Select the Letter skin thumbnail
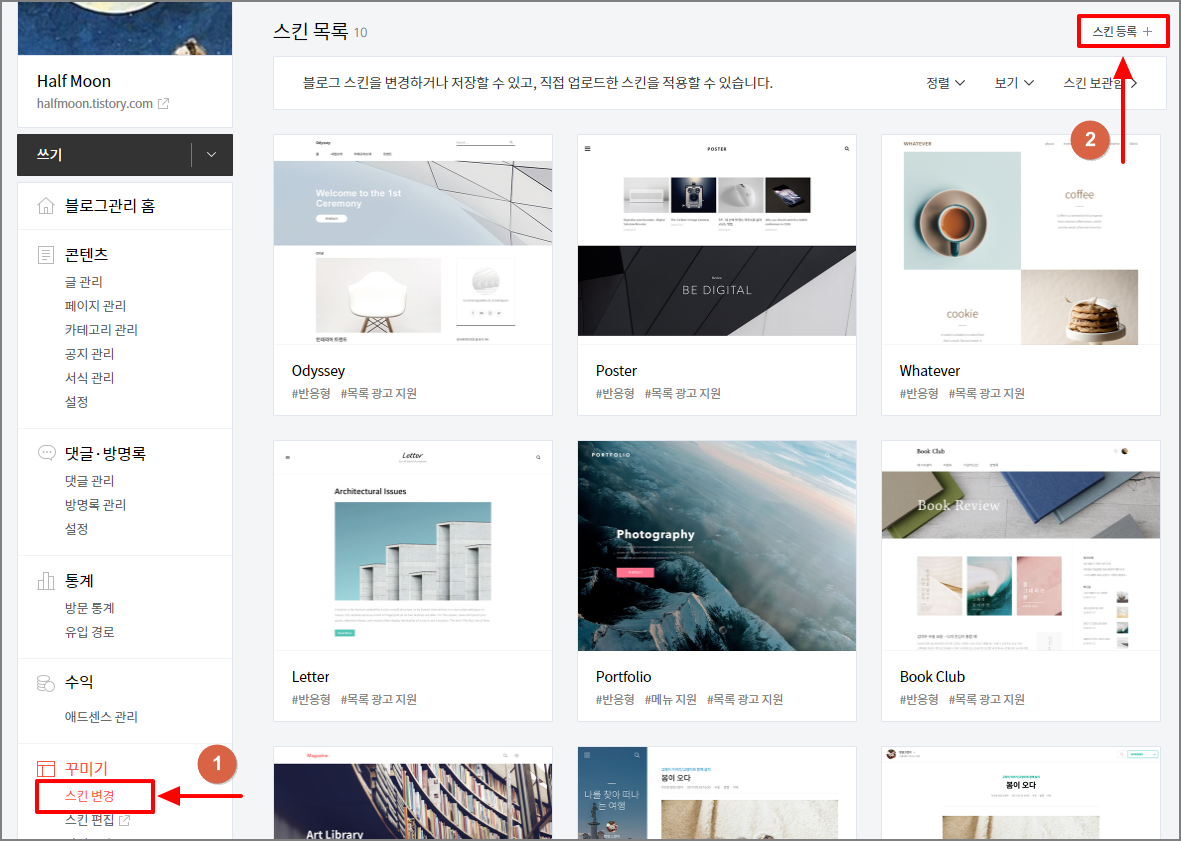The width and height of the screenshot is (1181, 841). 413,546
